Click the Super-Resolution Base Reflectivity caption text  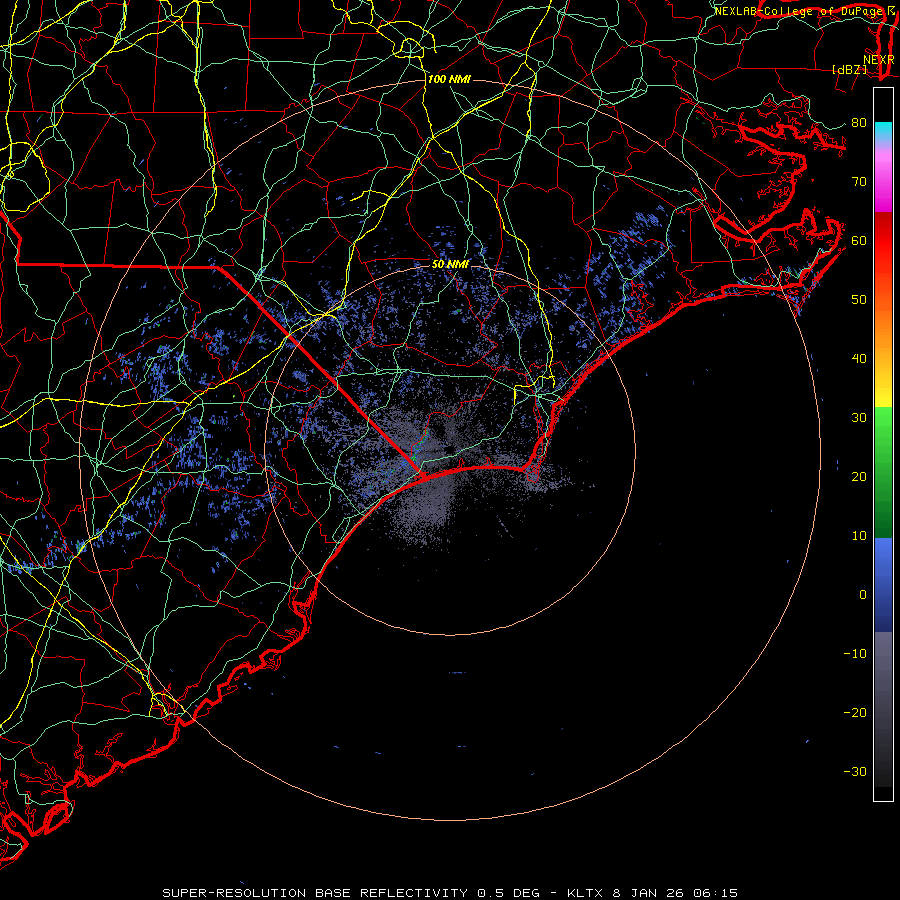tap(315, 893)
